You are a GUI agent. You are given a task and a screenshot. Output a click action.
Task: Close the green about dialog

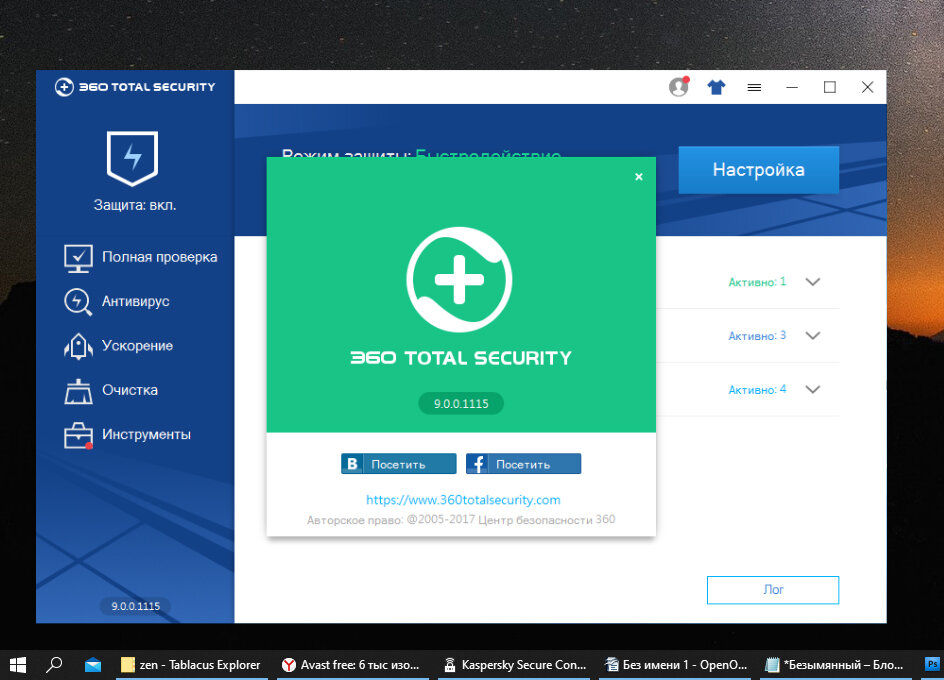(x=639, y=176)
